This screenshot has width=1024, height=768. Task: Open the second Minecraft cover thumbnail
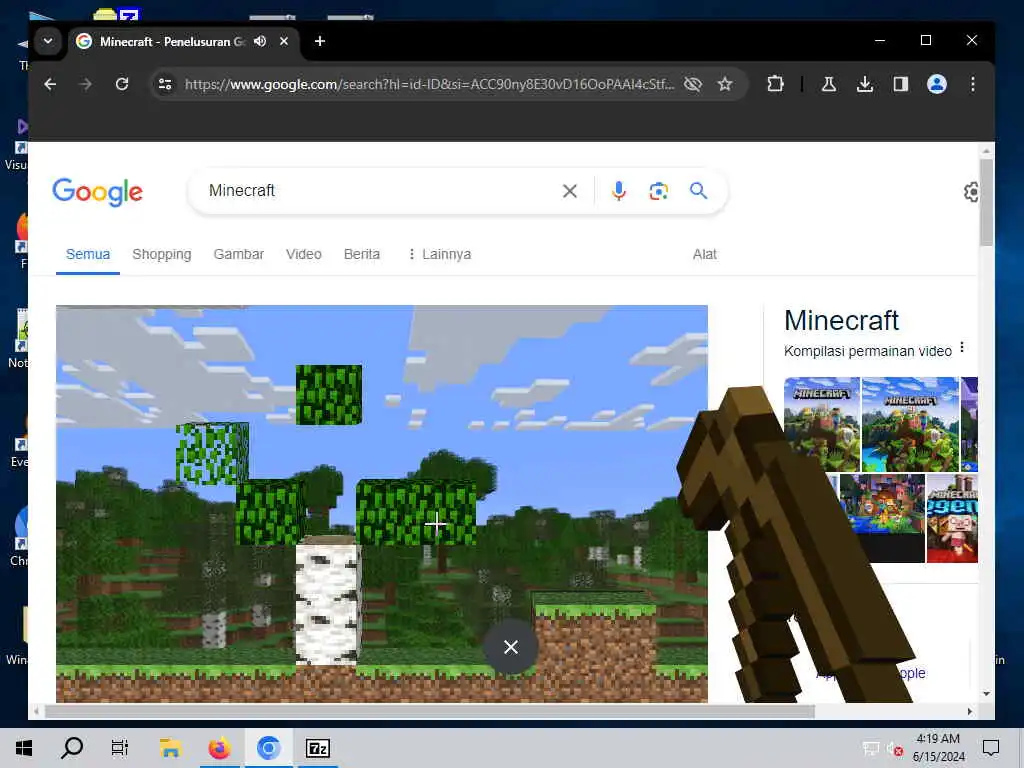coord(910,424)
